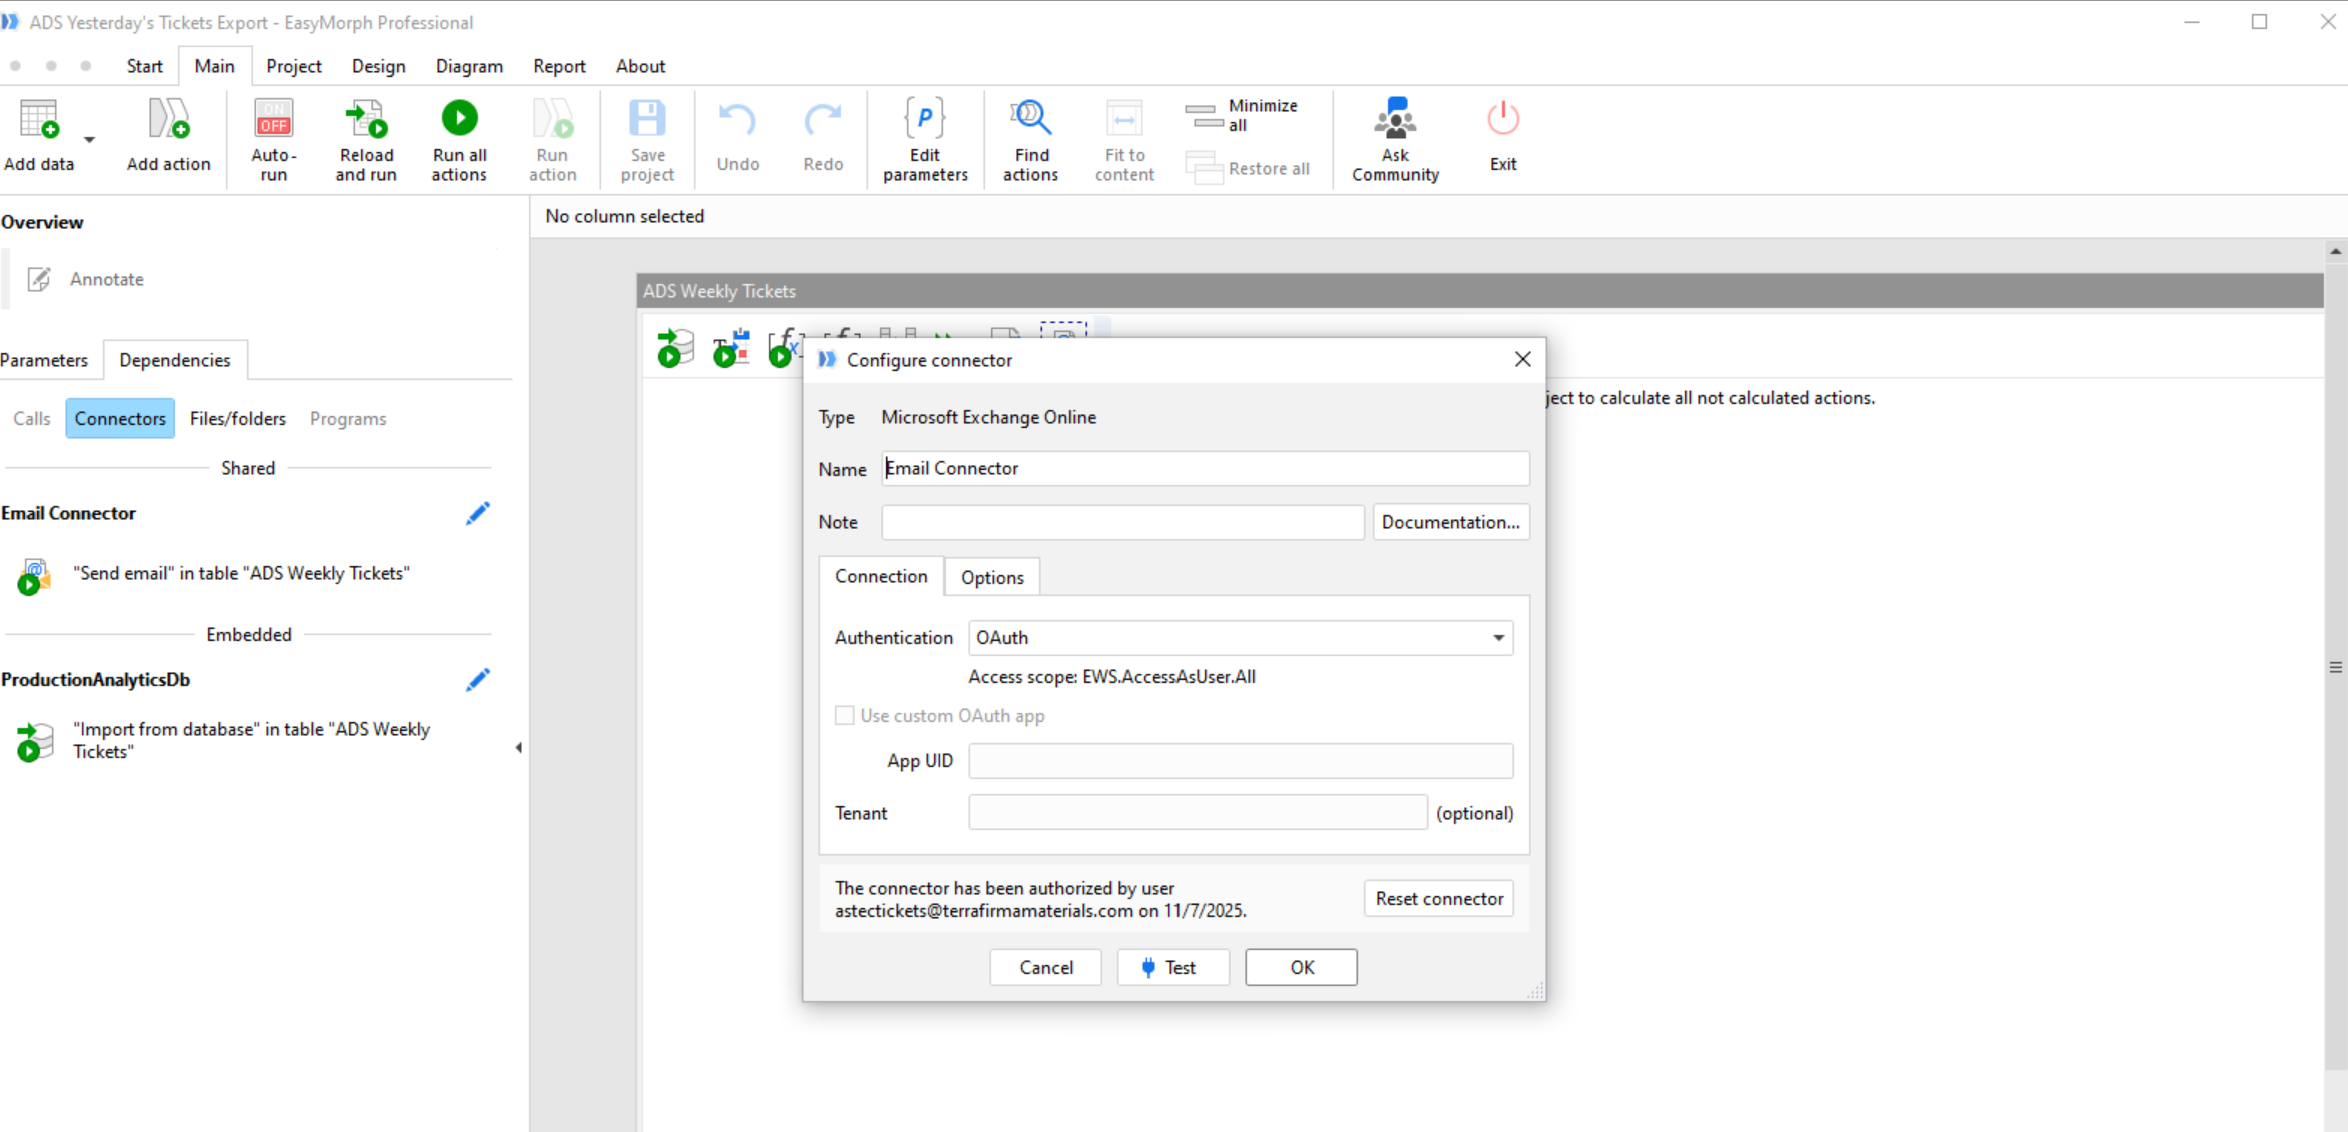Expand the Add data dropdown arrow
Image resolution: width=2348 pixels, height=1132 pixels.
89,140
